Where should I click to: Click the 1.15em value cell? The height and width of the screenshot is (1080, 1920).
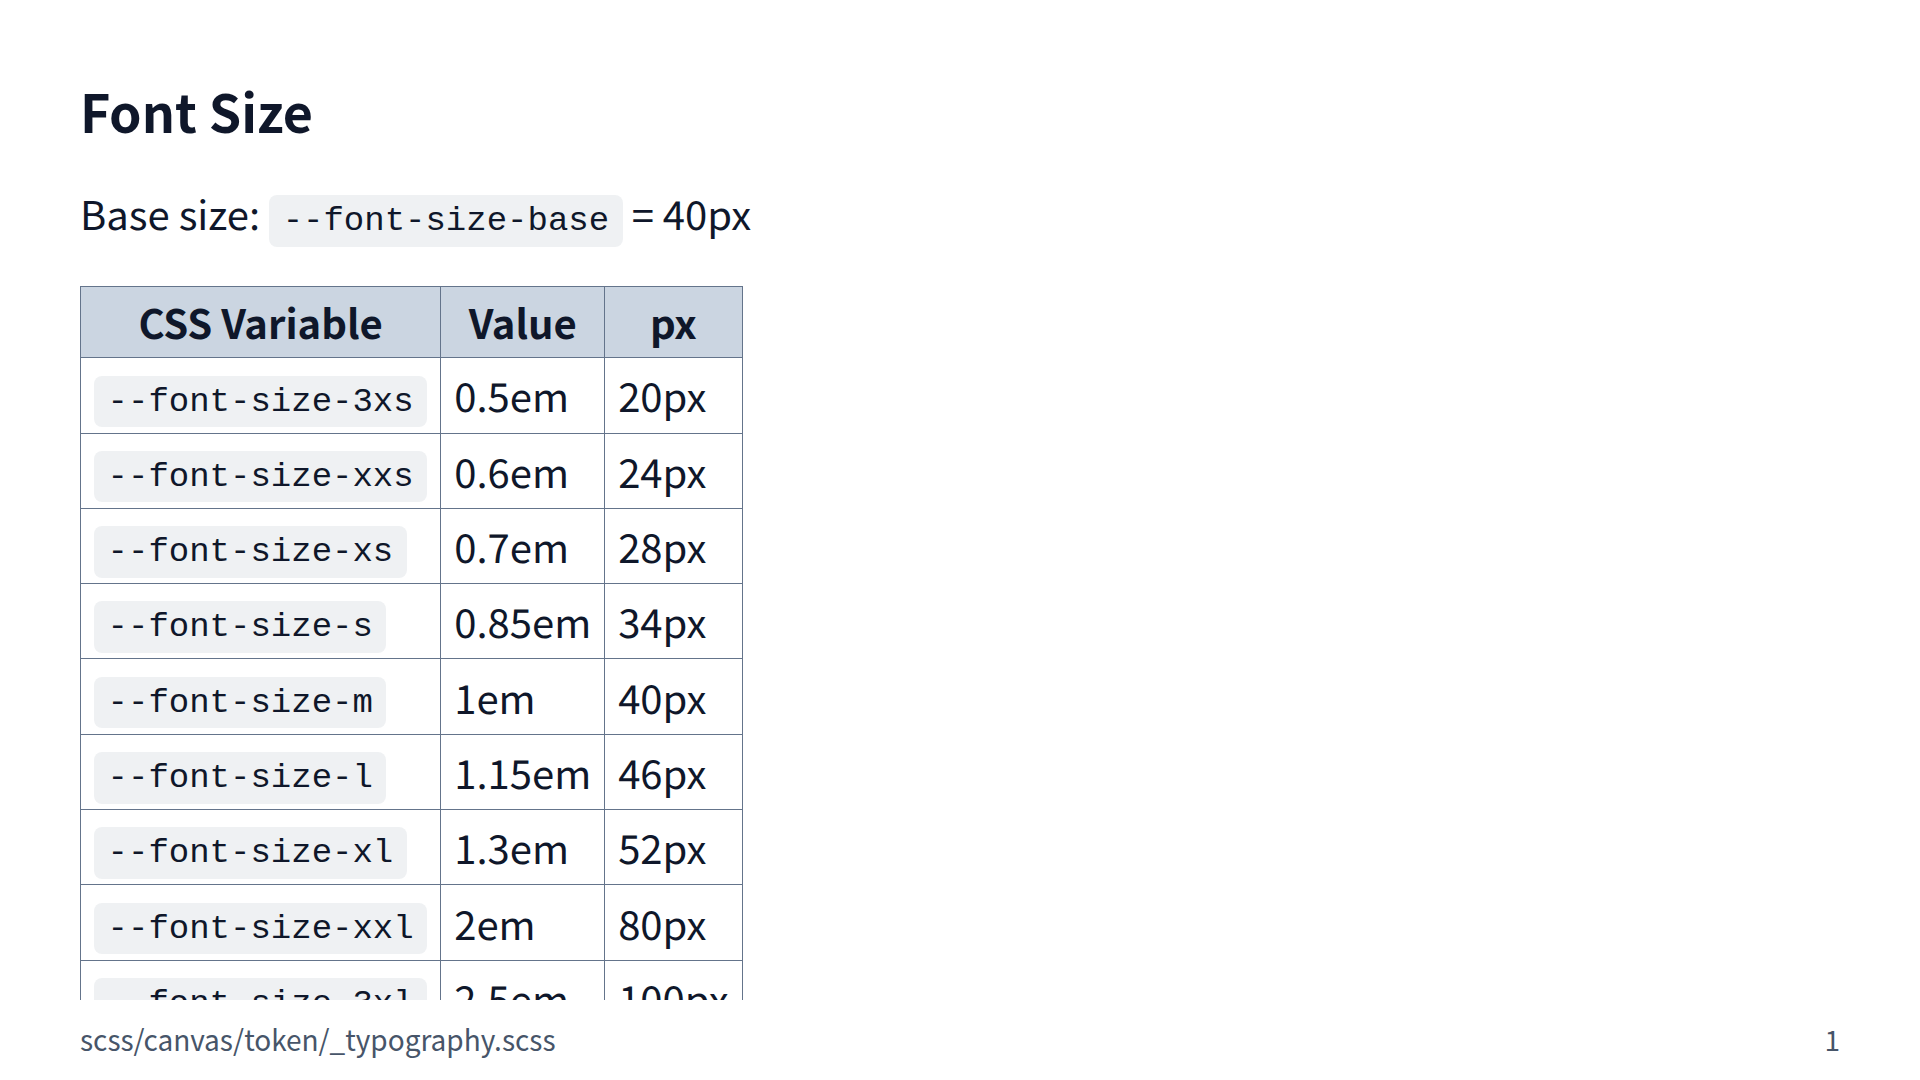(522, 776)
